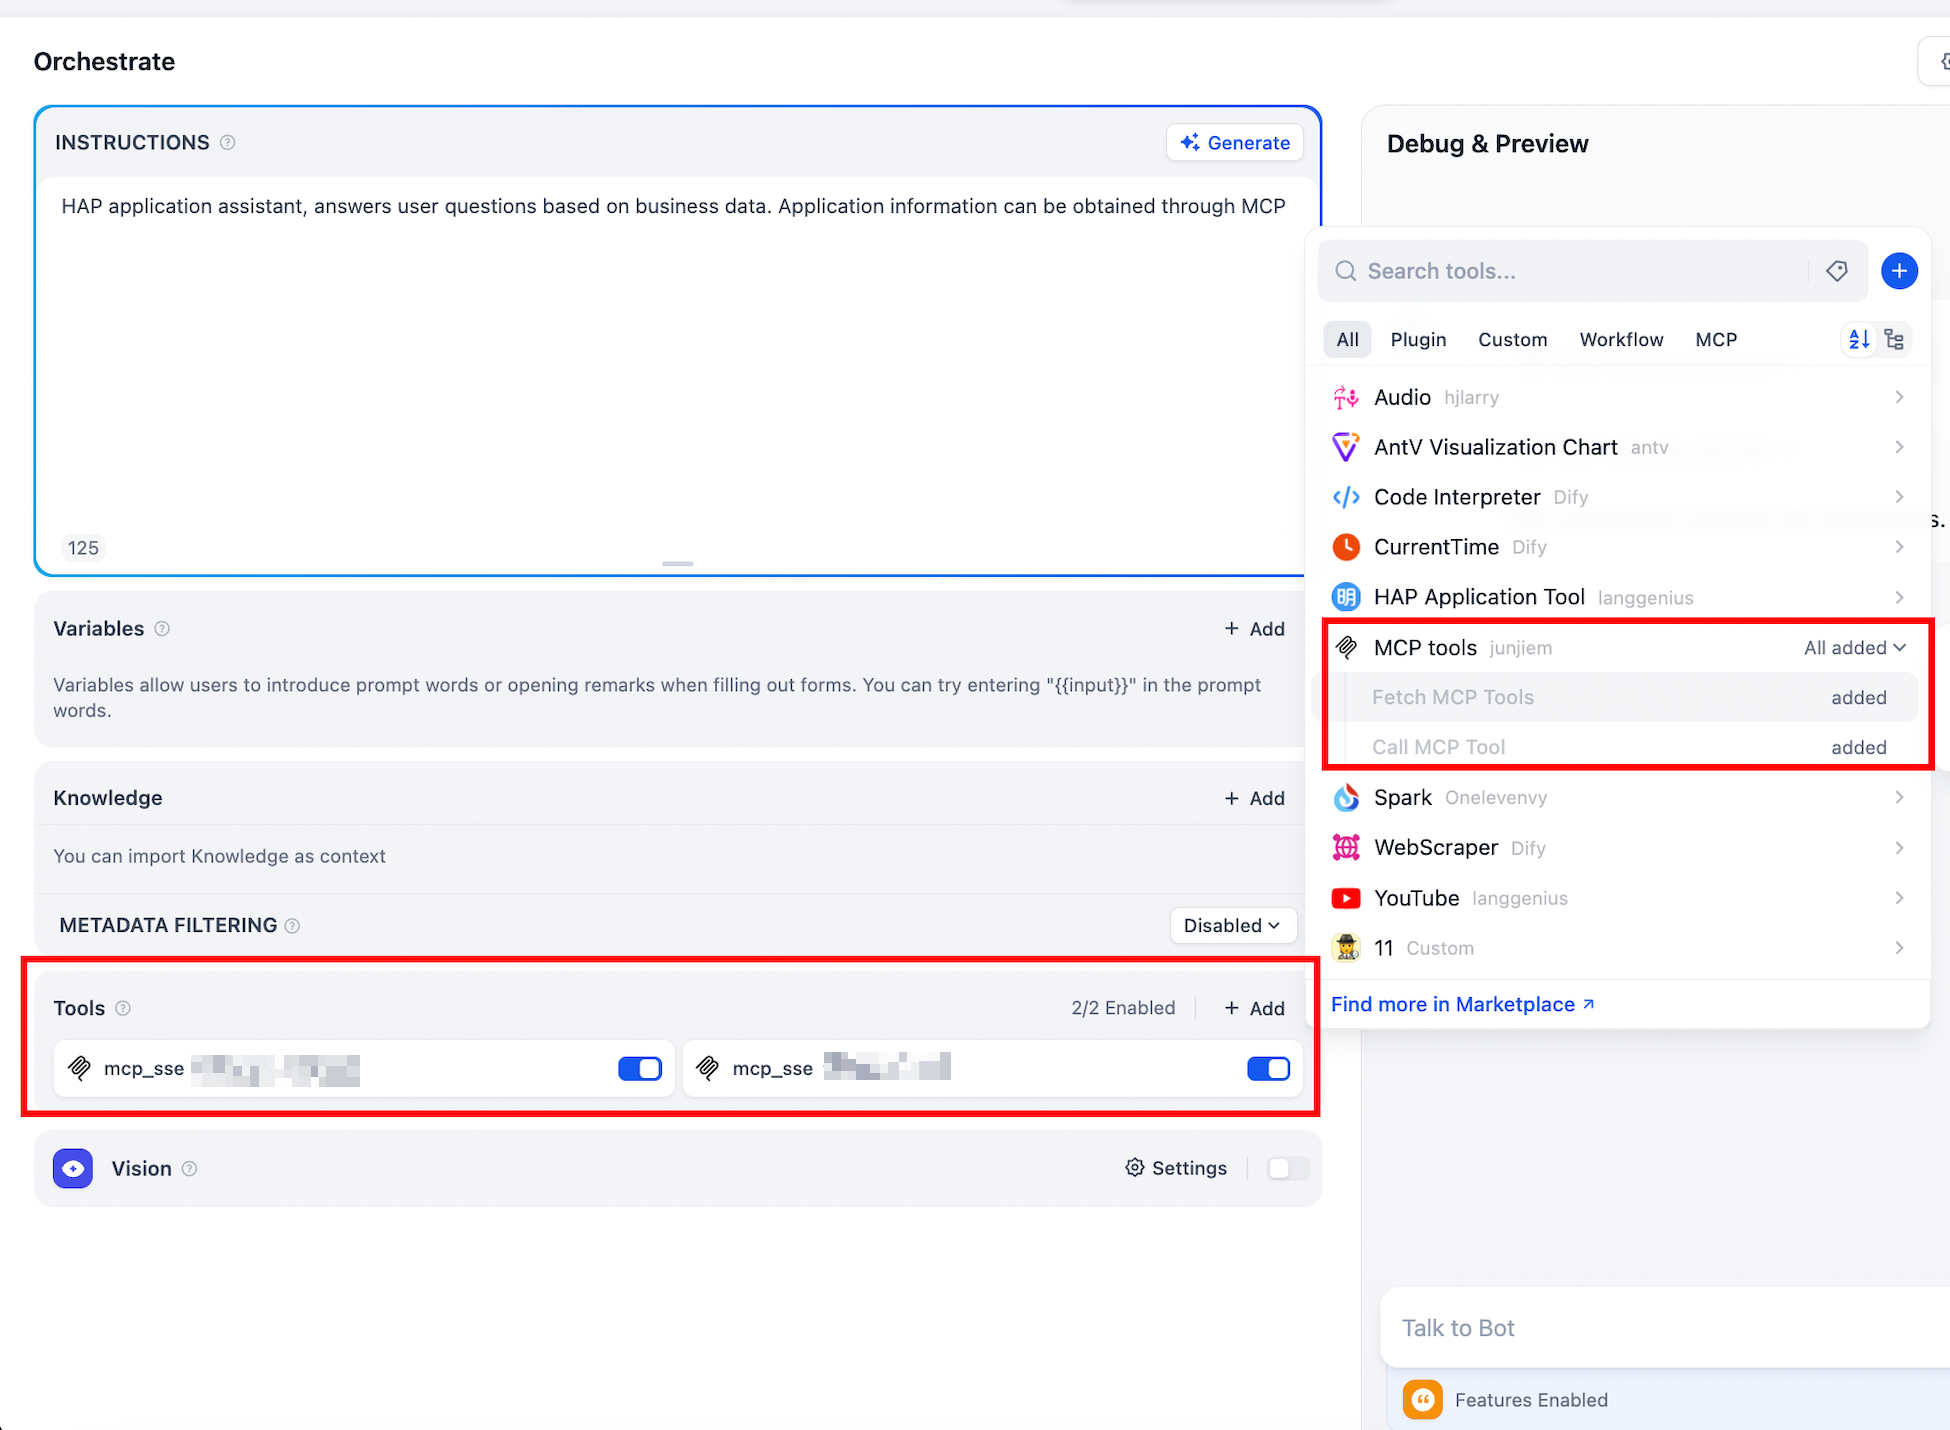Click the Features Enabled orange icon
1950x1430 pixels.
1422,1400
